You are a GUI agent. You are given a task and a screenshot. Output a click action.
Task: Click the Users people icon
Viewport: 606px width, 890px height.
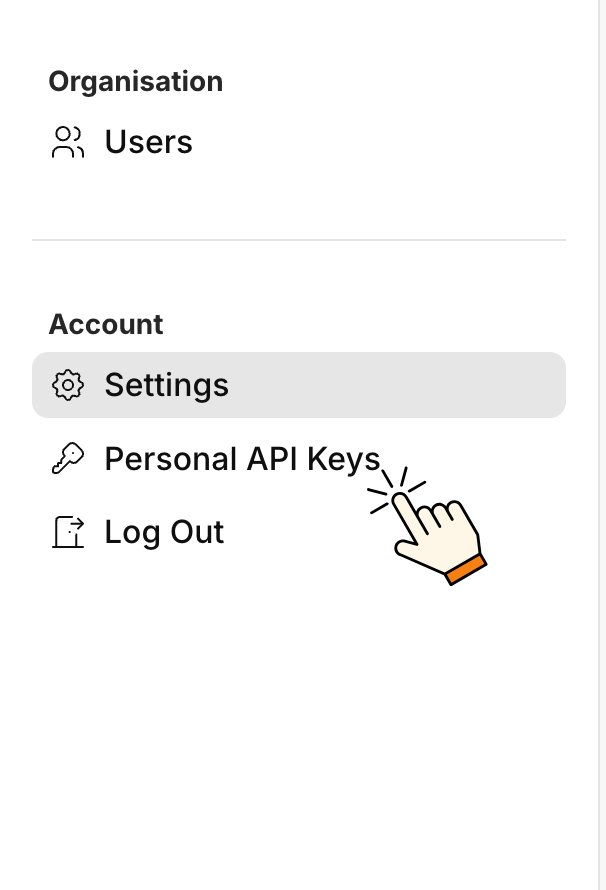pyautogui.click(x=68, y=142)
